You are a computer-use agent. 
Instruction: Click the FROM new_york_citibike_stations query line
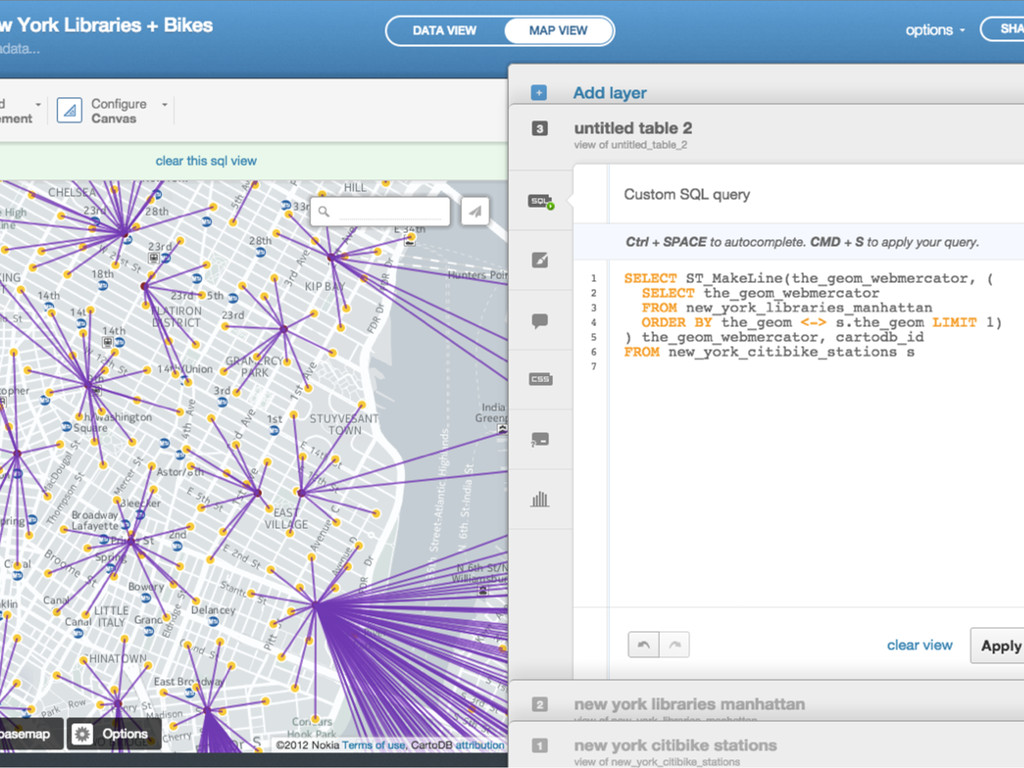769,353
